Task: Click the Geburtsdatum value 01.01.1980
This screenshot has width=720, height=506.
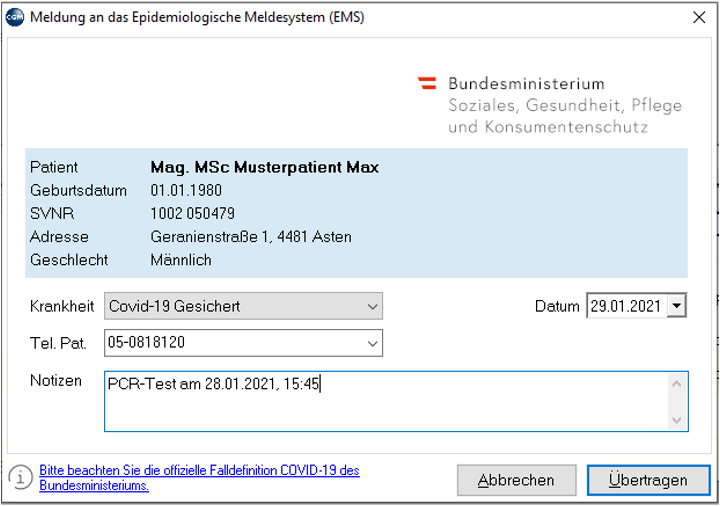Action: click(x=186, y=190)
